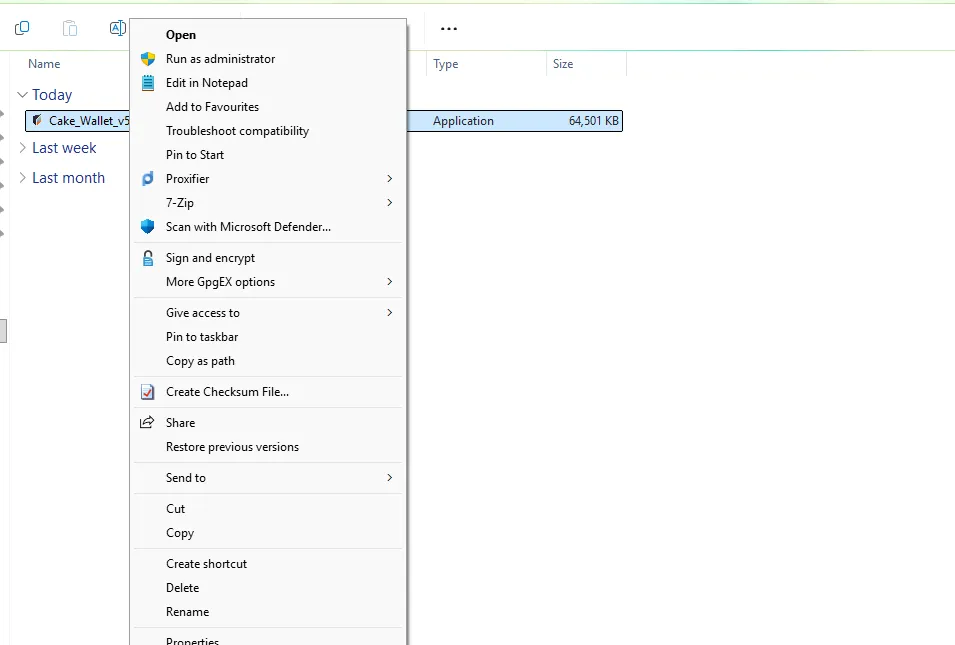The height and width of the screenshot is (645, 955).
Task: Click the Today group label
Action: pos(52,95)
